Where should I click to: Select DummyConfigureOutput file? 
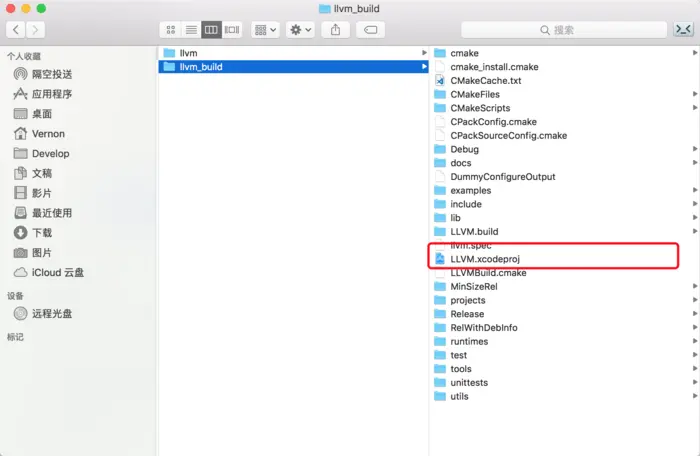pyautogui.click(x=565, y=177)
